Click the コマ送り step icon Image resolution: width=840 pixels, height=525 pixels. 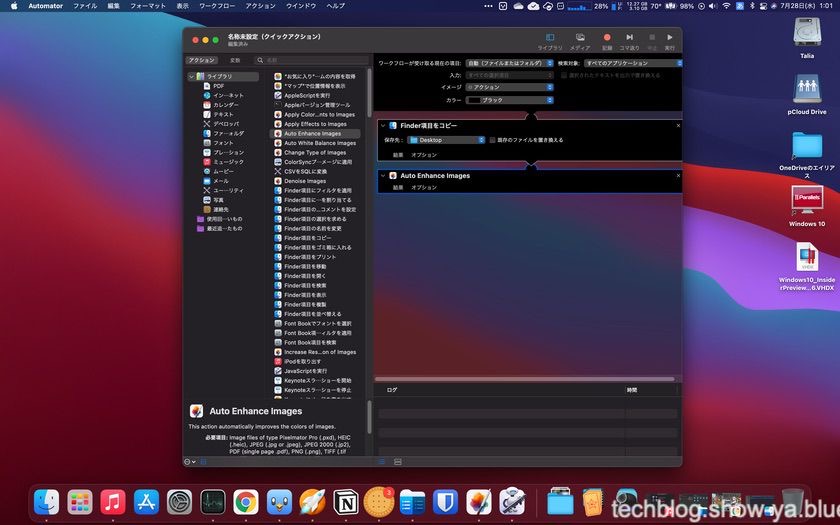(629, 39)
